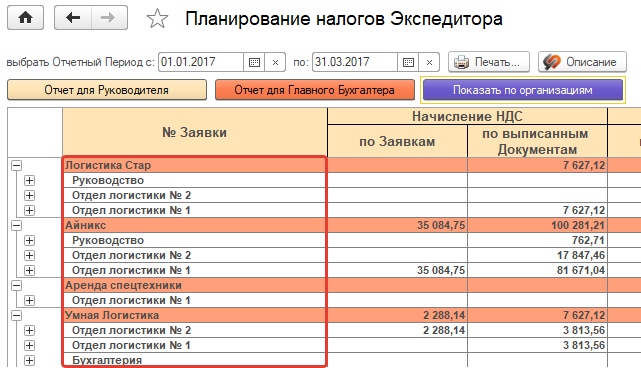Select the Аренда спецтехники row name
The height and width of the screenshot is (368, 641).
tap(123, 285)
